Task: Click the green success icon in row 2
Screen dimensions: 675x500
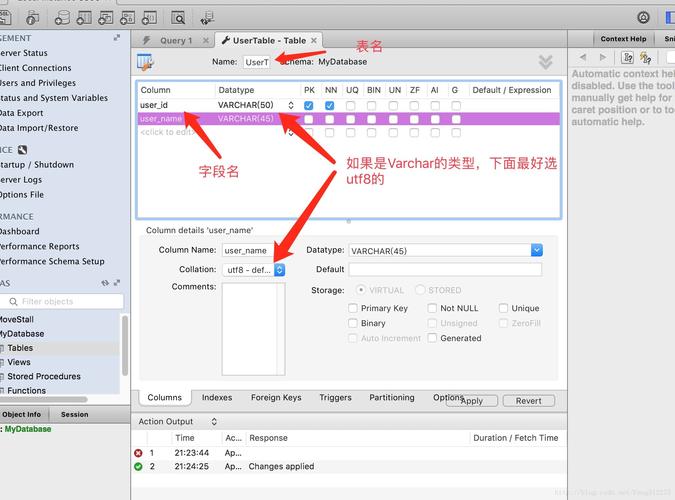Action: pos(139,466)
